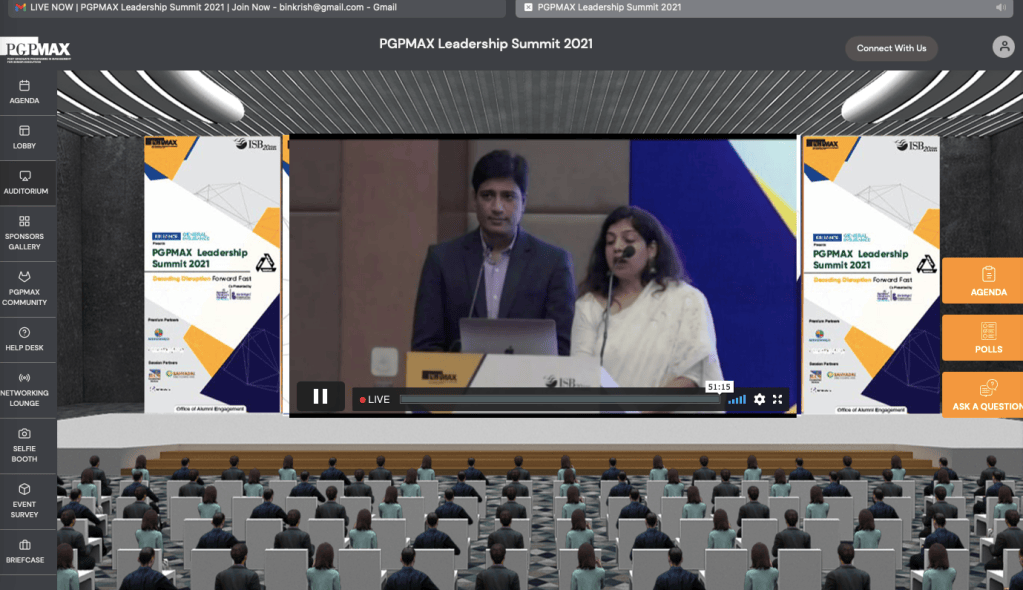Click the 51:15 timestamp tooltip

[x=719, y=387]
